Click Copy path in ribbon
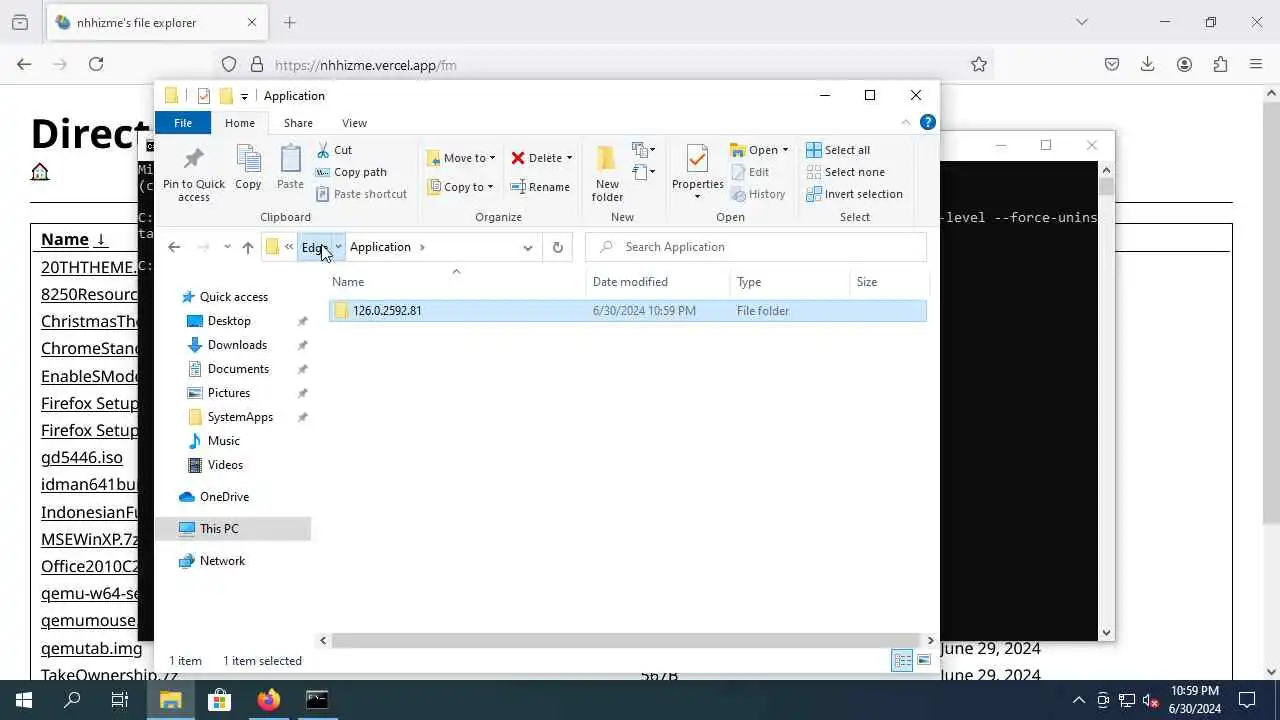 (351, 172)
